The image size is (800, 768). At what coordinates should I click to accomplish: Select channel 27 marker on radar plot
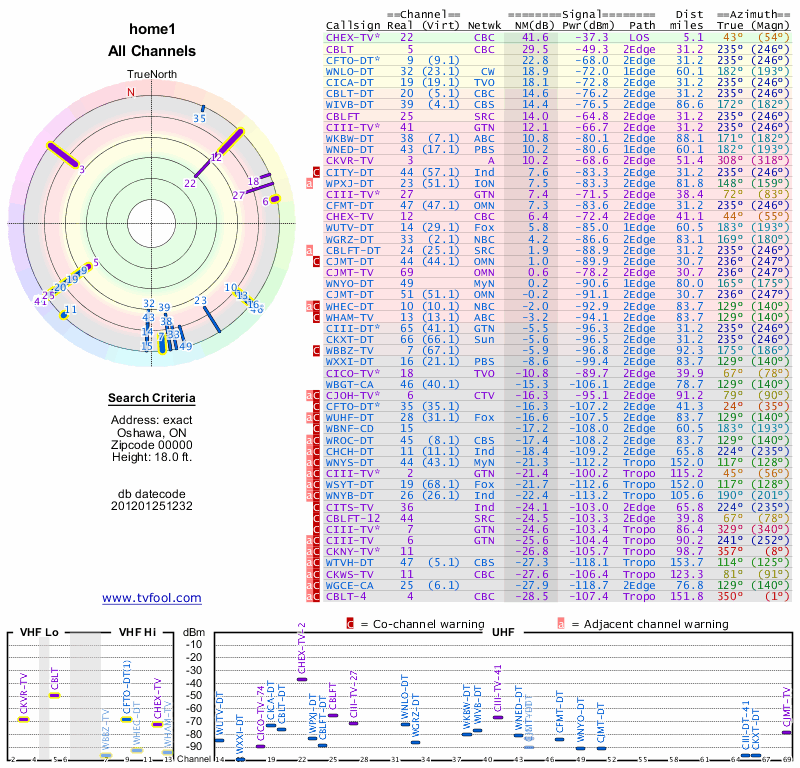coord(260,188)
